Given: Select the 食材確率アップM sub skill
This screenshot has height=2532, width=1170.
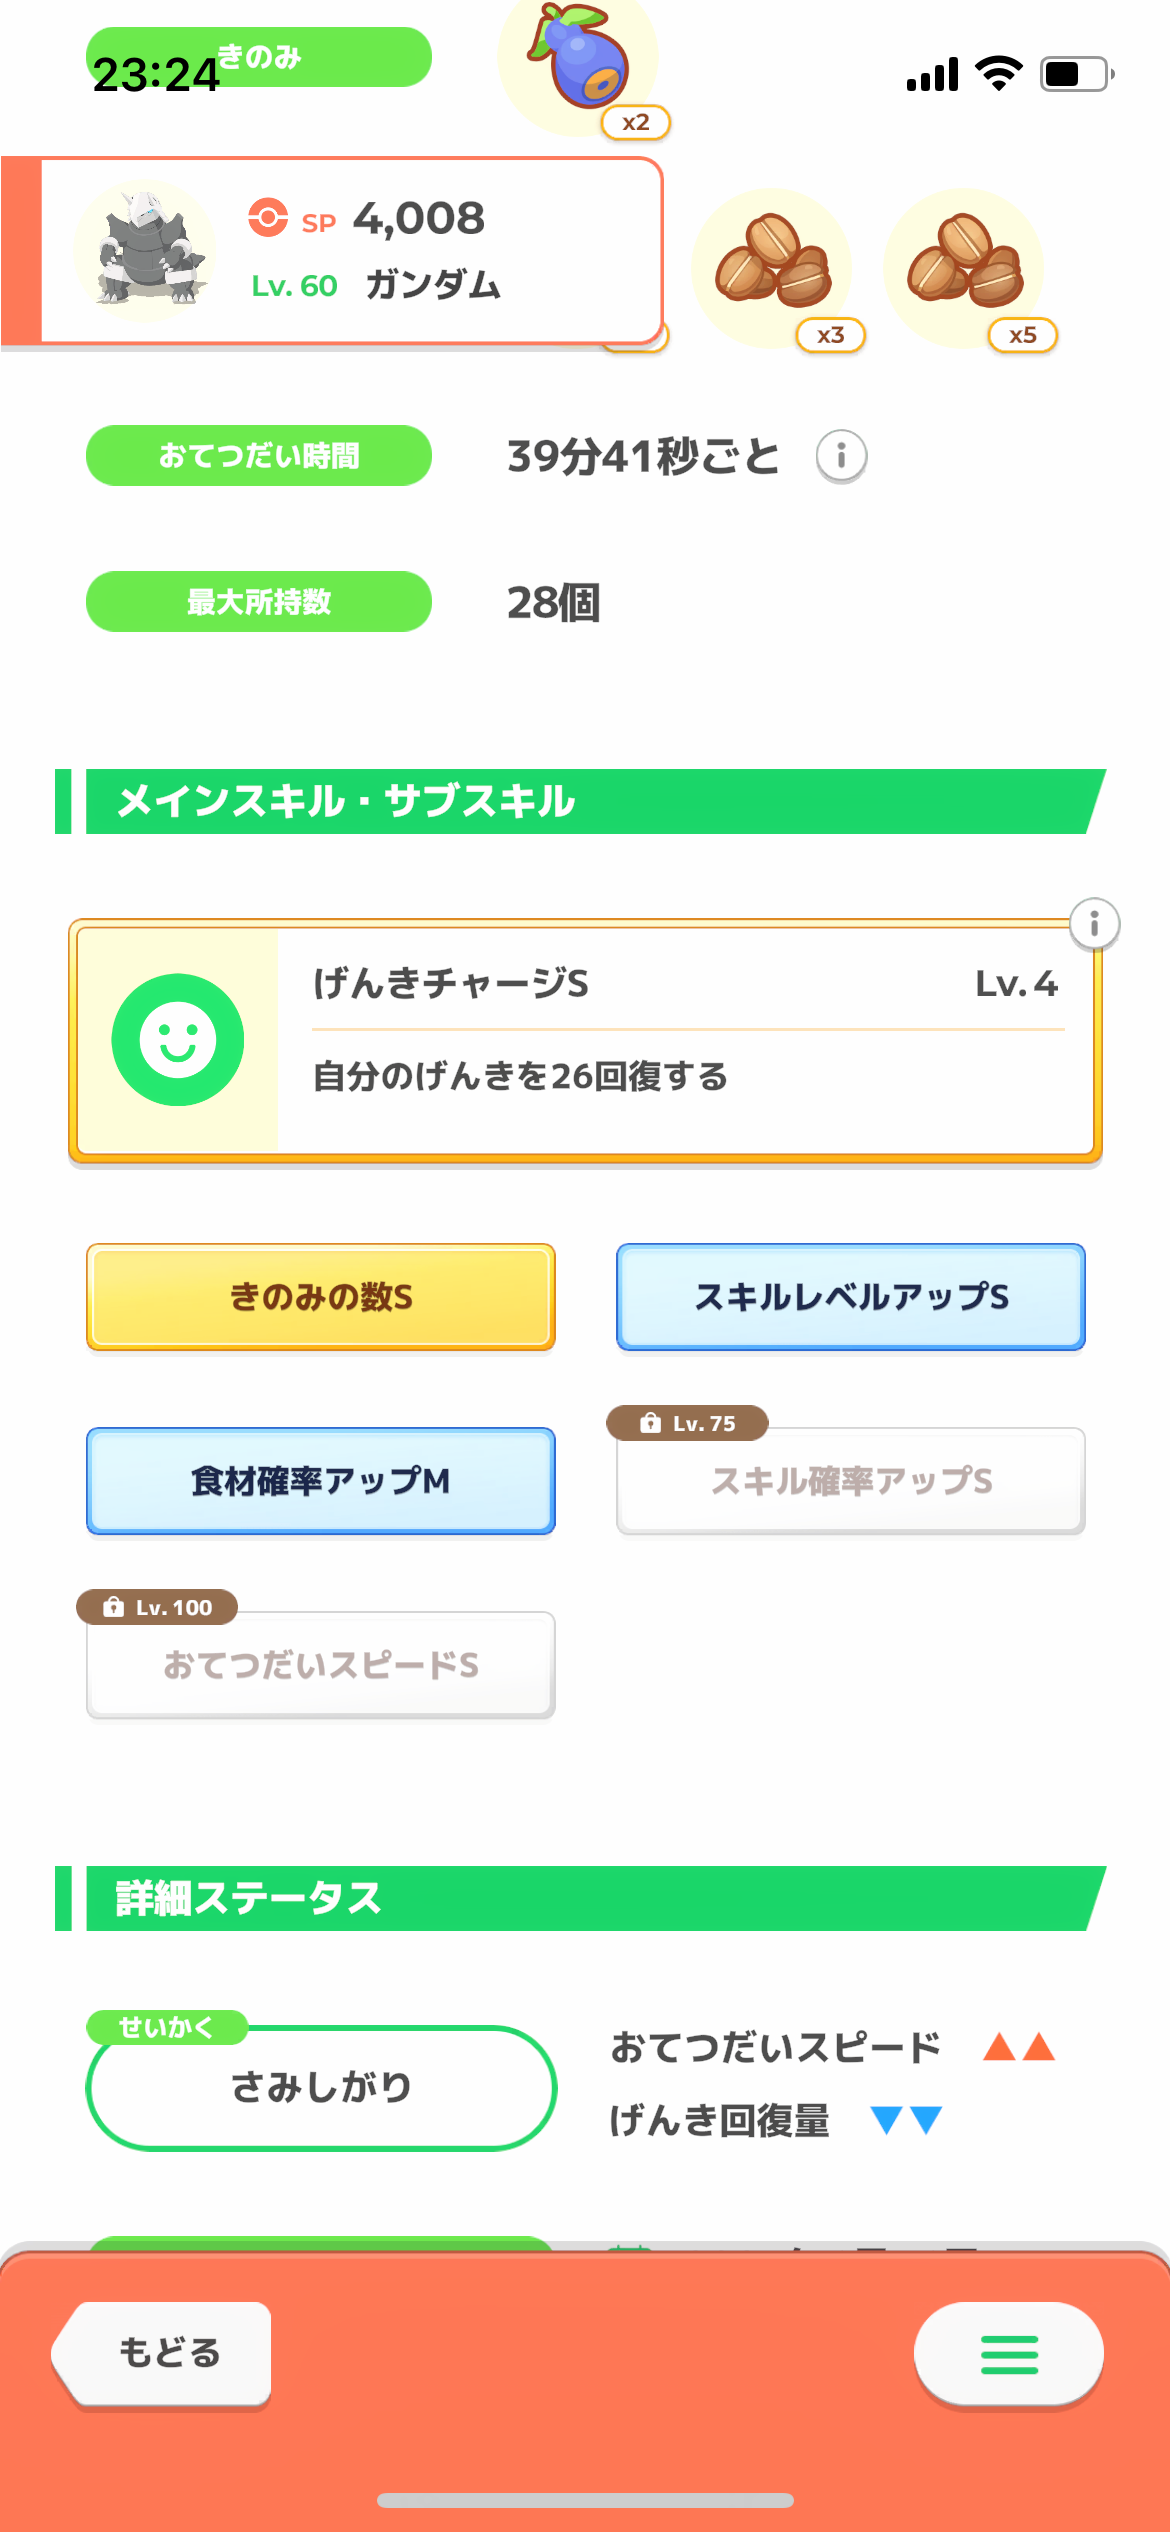Looking at the screenshot, I should pos(321,1481).
